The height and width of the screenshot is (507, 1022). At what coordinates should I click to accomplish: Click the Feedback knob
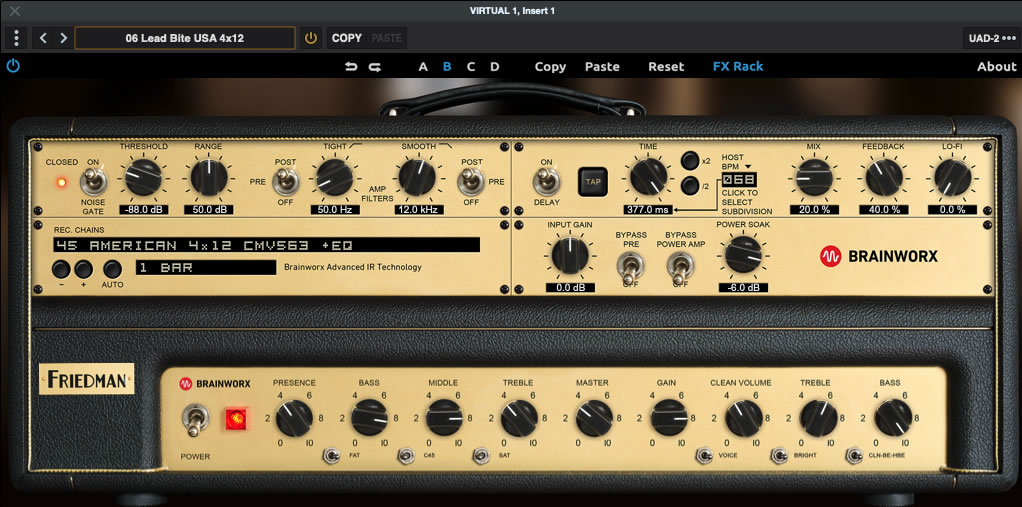pos(884,177)
